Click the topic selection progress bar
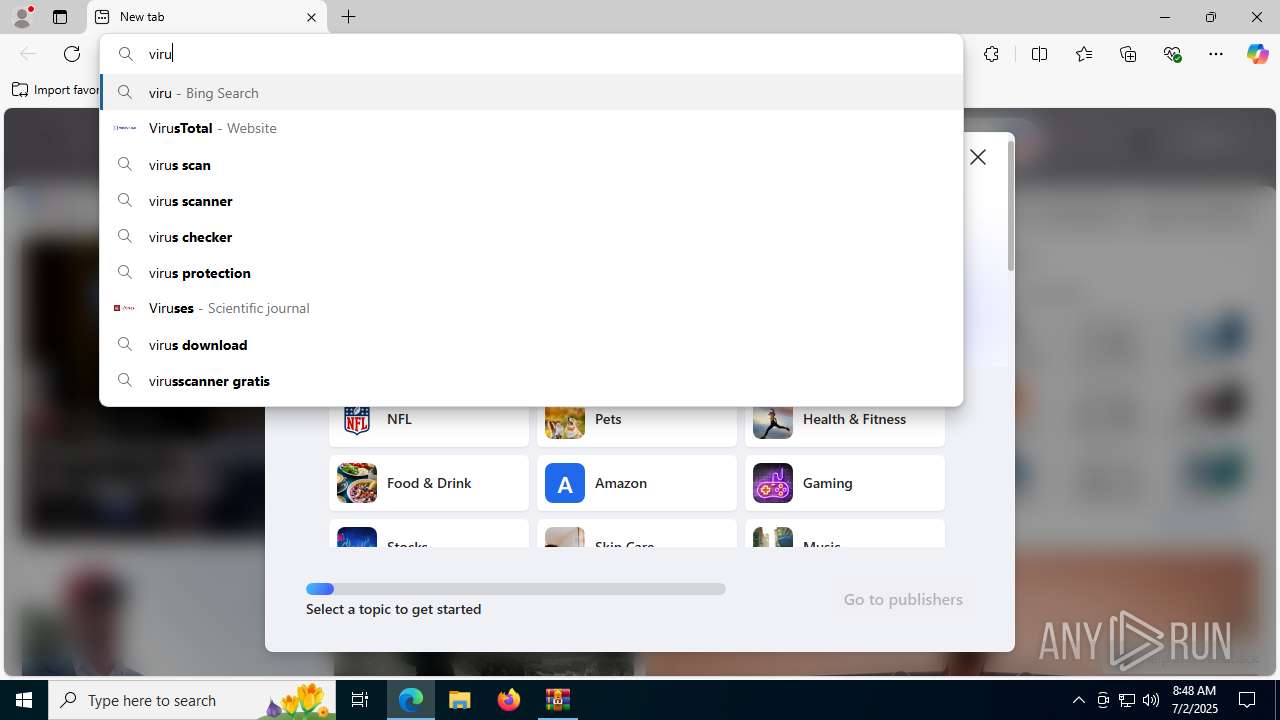Screen dimensions: 1280x720 point(516,589)
